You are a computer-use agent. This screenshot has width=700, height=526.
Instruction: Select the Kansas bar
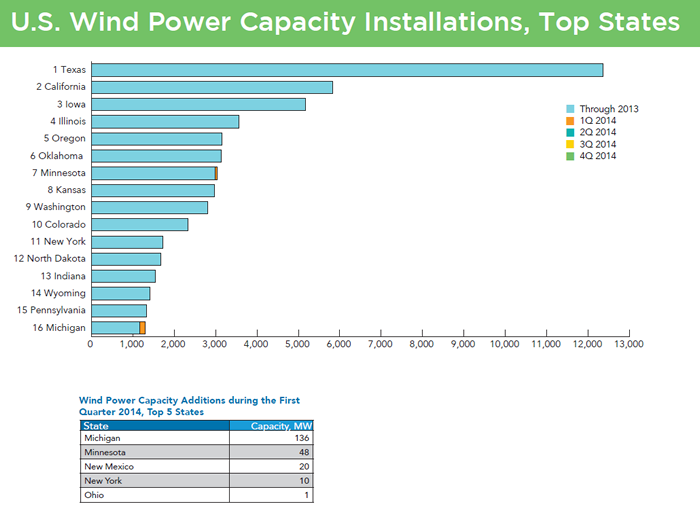(x=153, y=190)
